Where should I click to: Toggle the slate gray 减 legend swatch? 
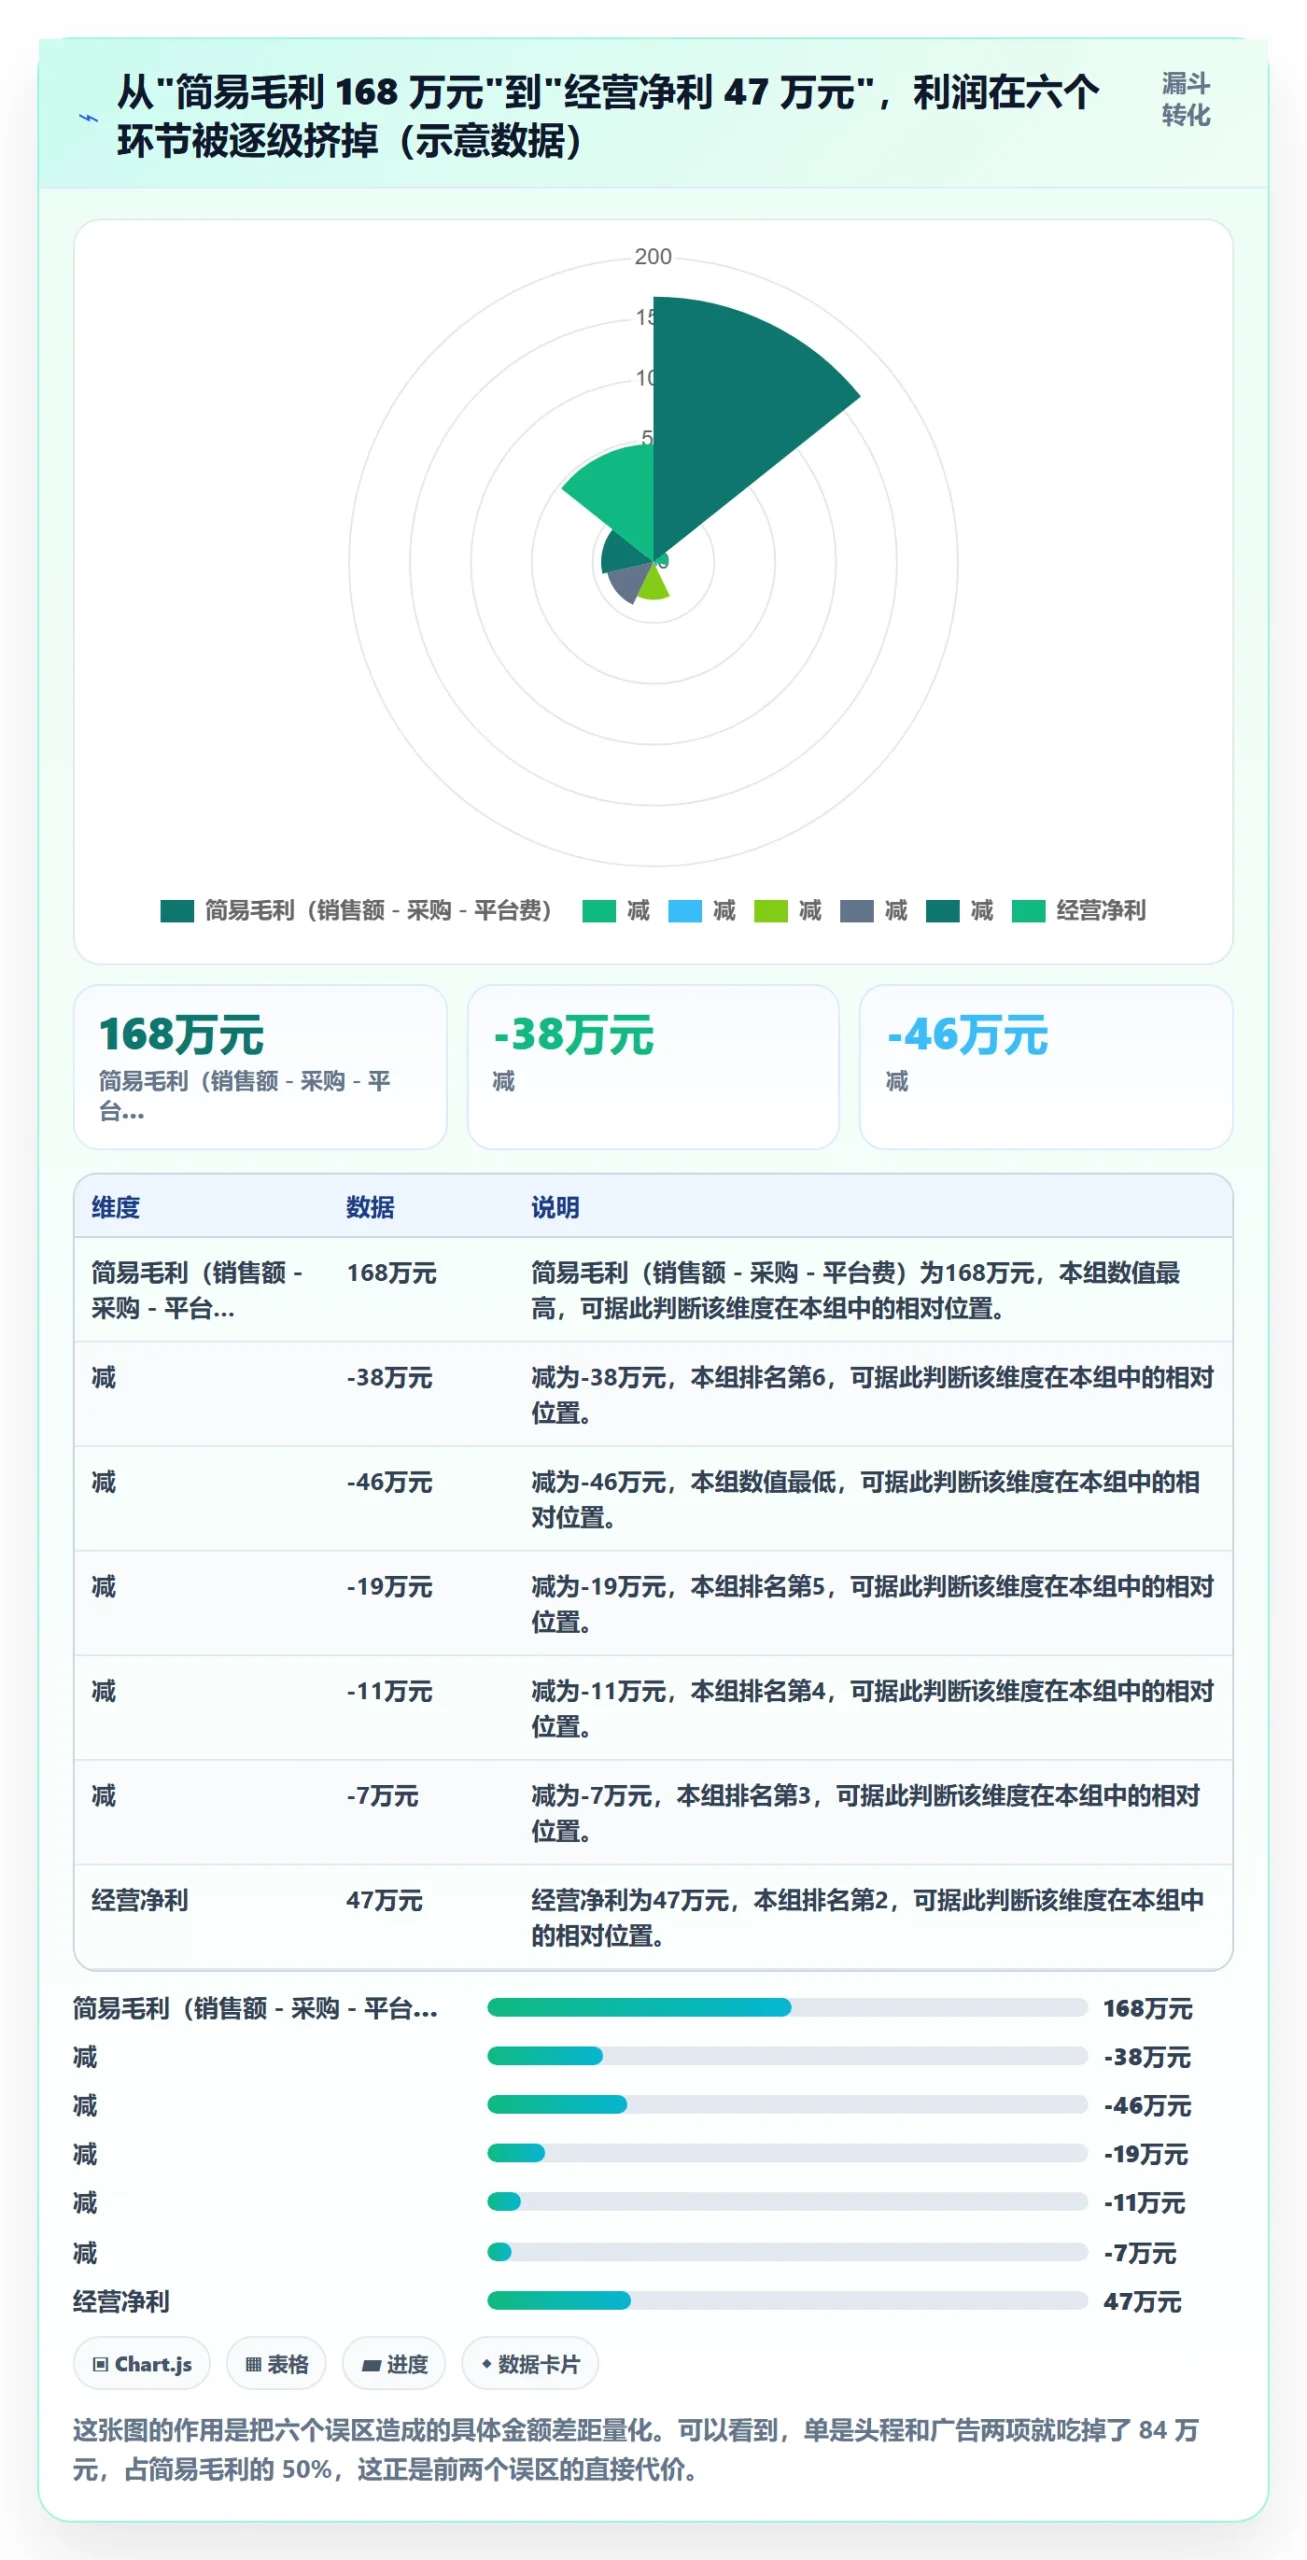(857, 911)
